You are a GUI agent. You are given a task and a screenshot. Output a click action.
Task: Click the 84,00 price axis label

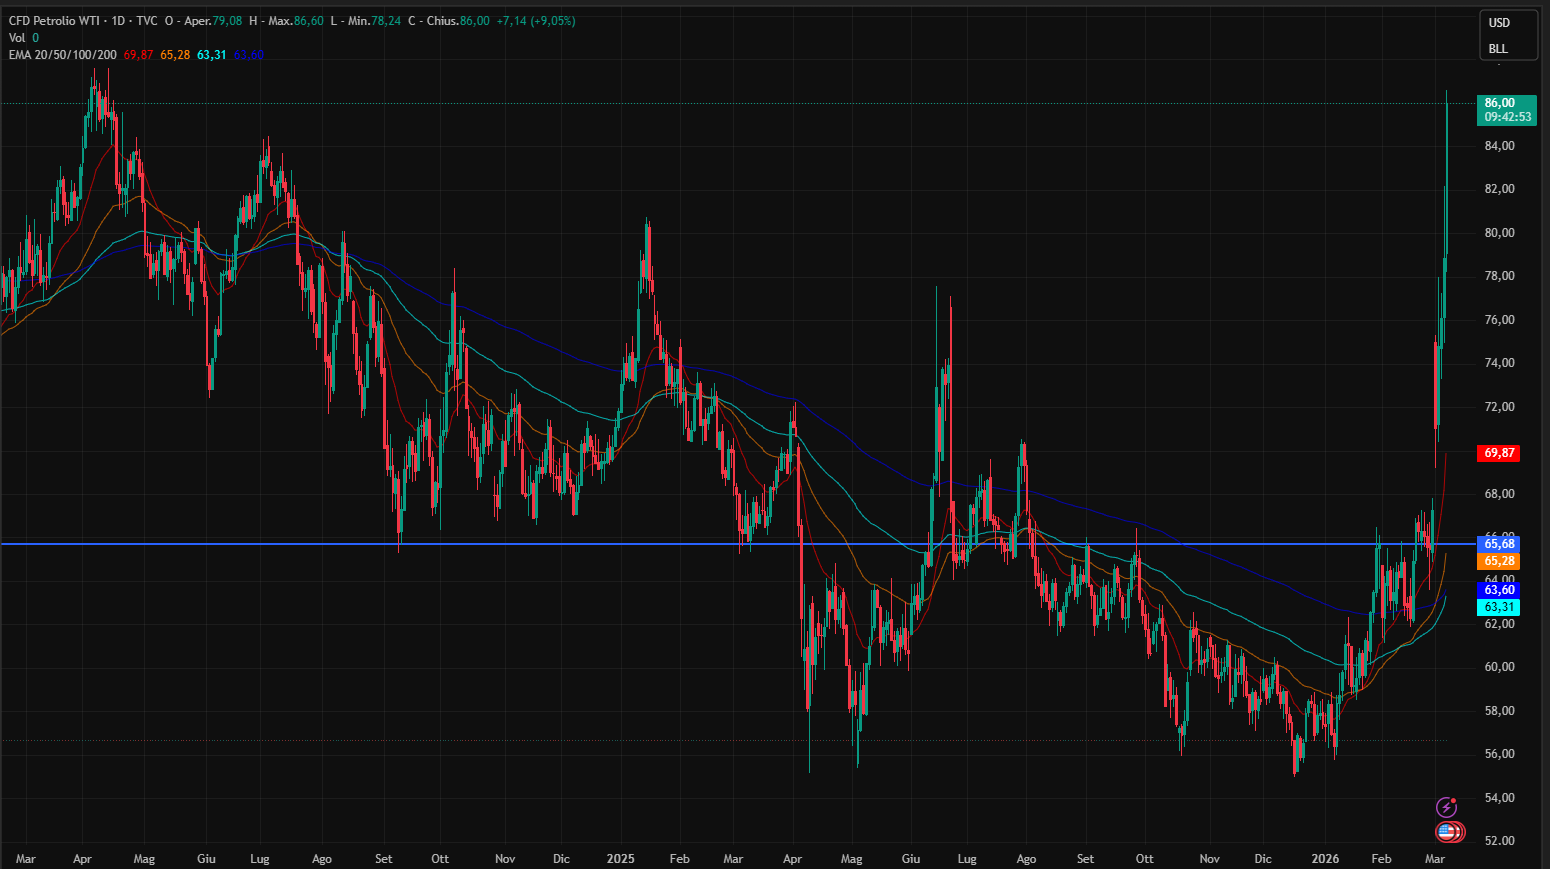point(1499,146)
